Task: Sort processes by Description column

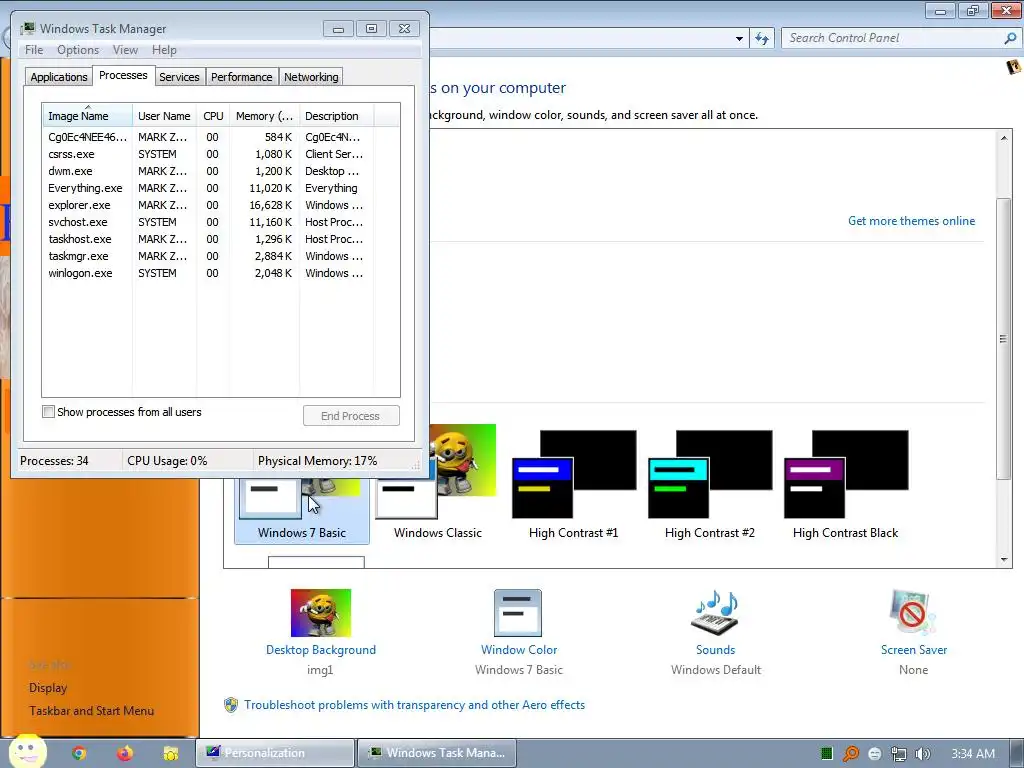Action: tap(336, 116)
